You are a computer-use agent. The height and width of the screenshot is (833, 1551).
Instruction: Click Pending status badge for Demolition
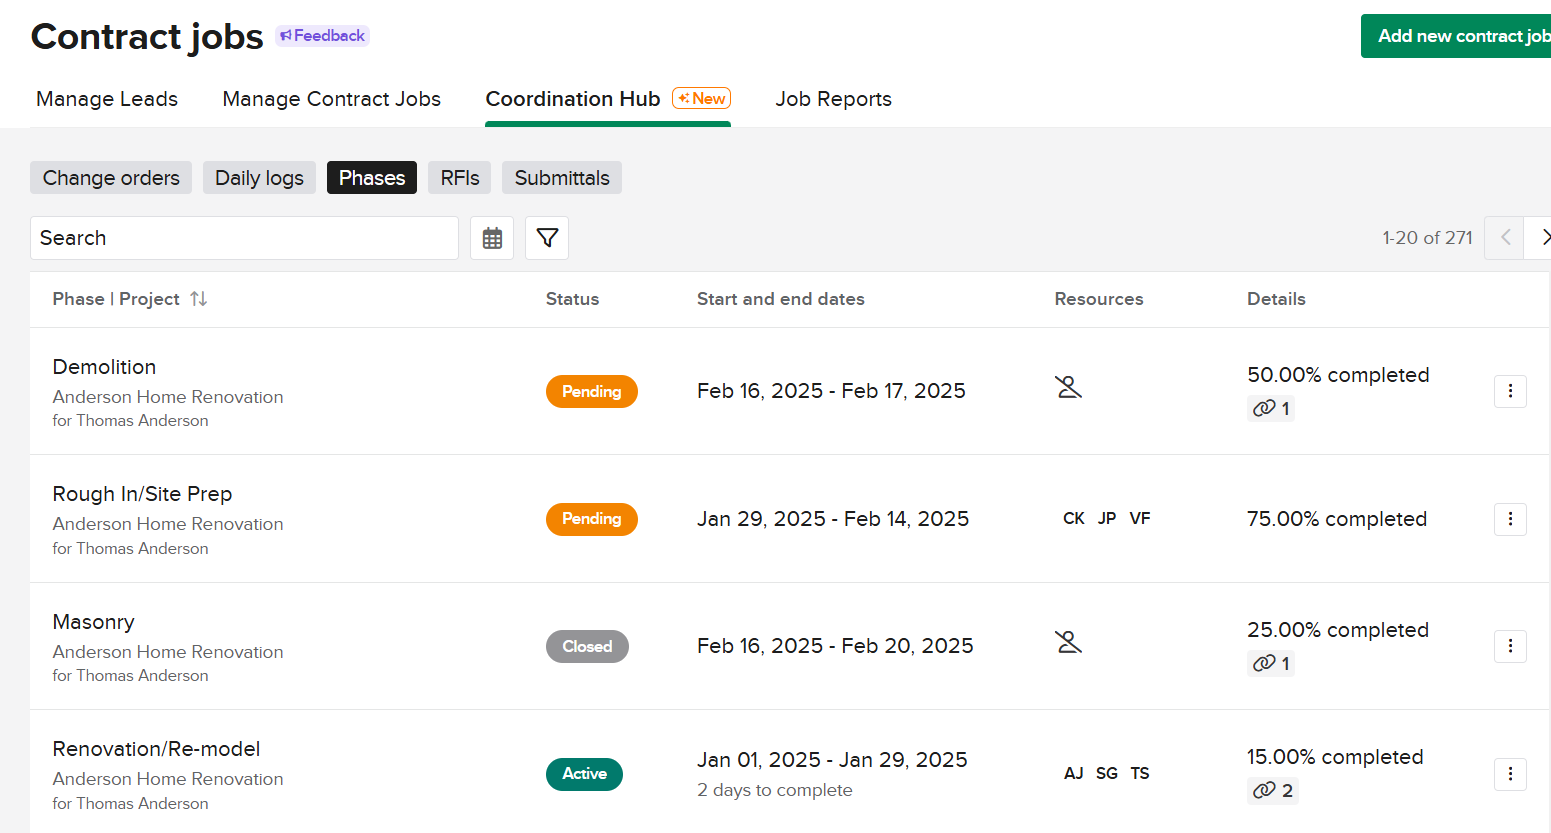click(592, 391)
